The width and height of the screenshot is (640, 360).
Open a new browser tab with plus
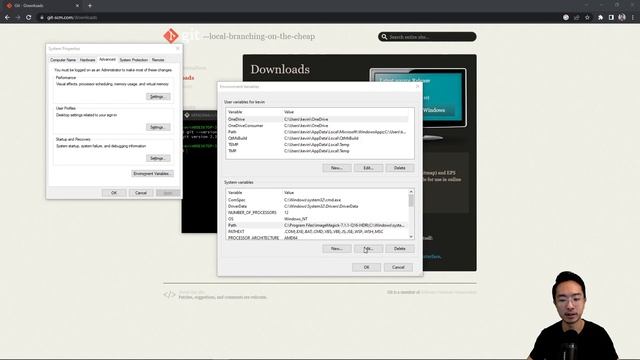coord(90,6)
